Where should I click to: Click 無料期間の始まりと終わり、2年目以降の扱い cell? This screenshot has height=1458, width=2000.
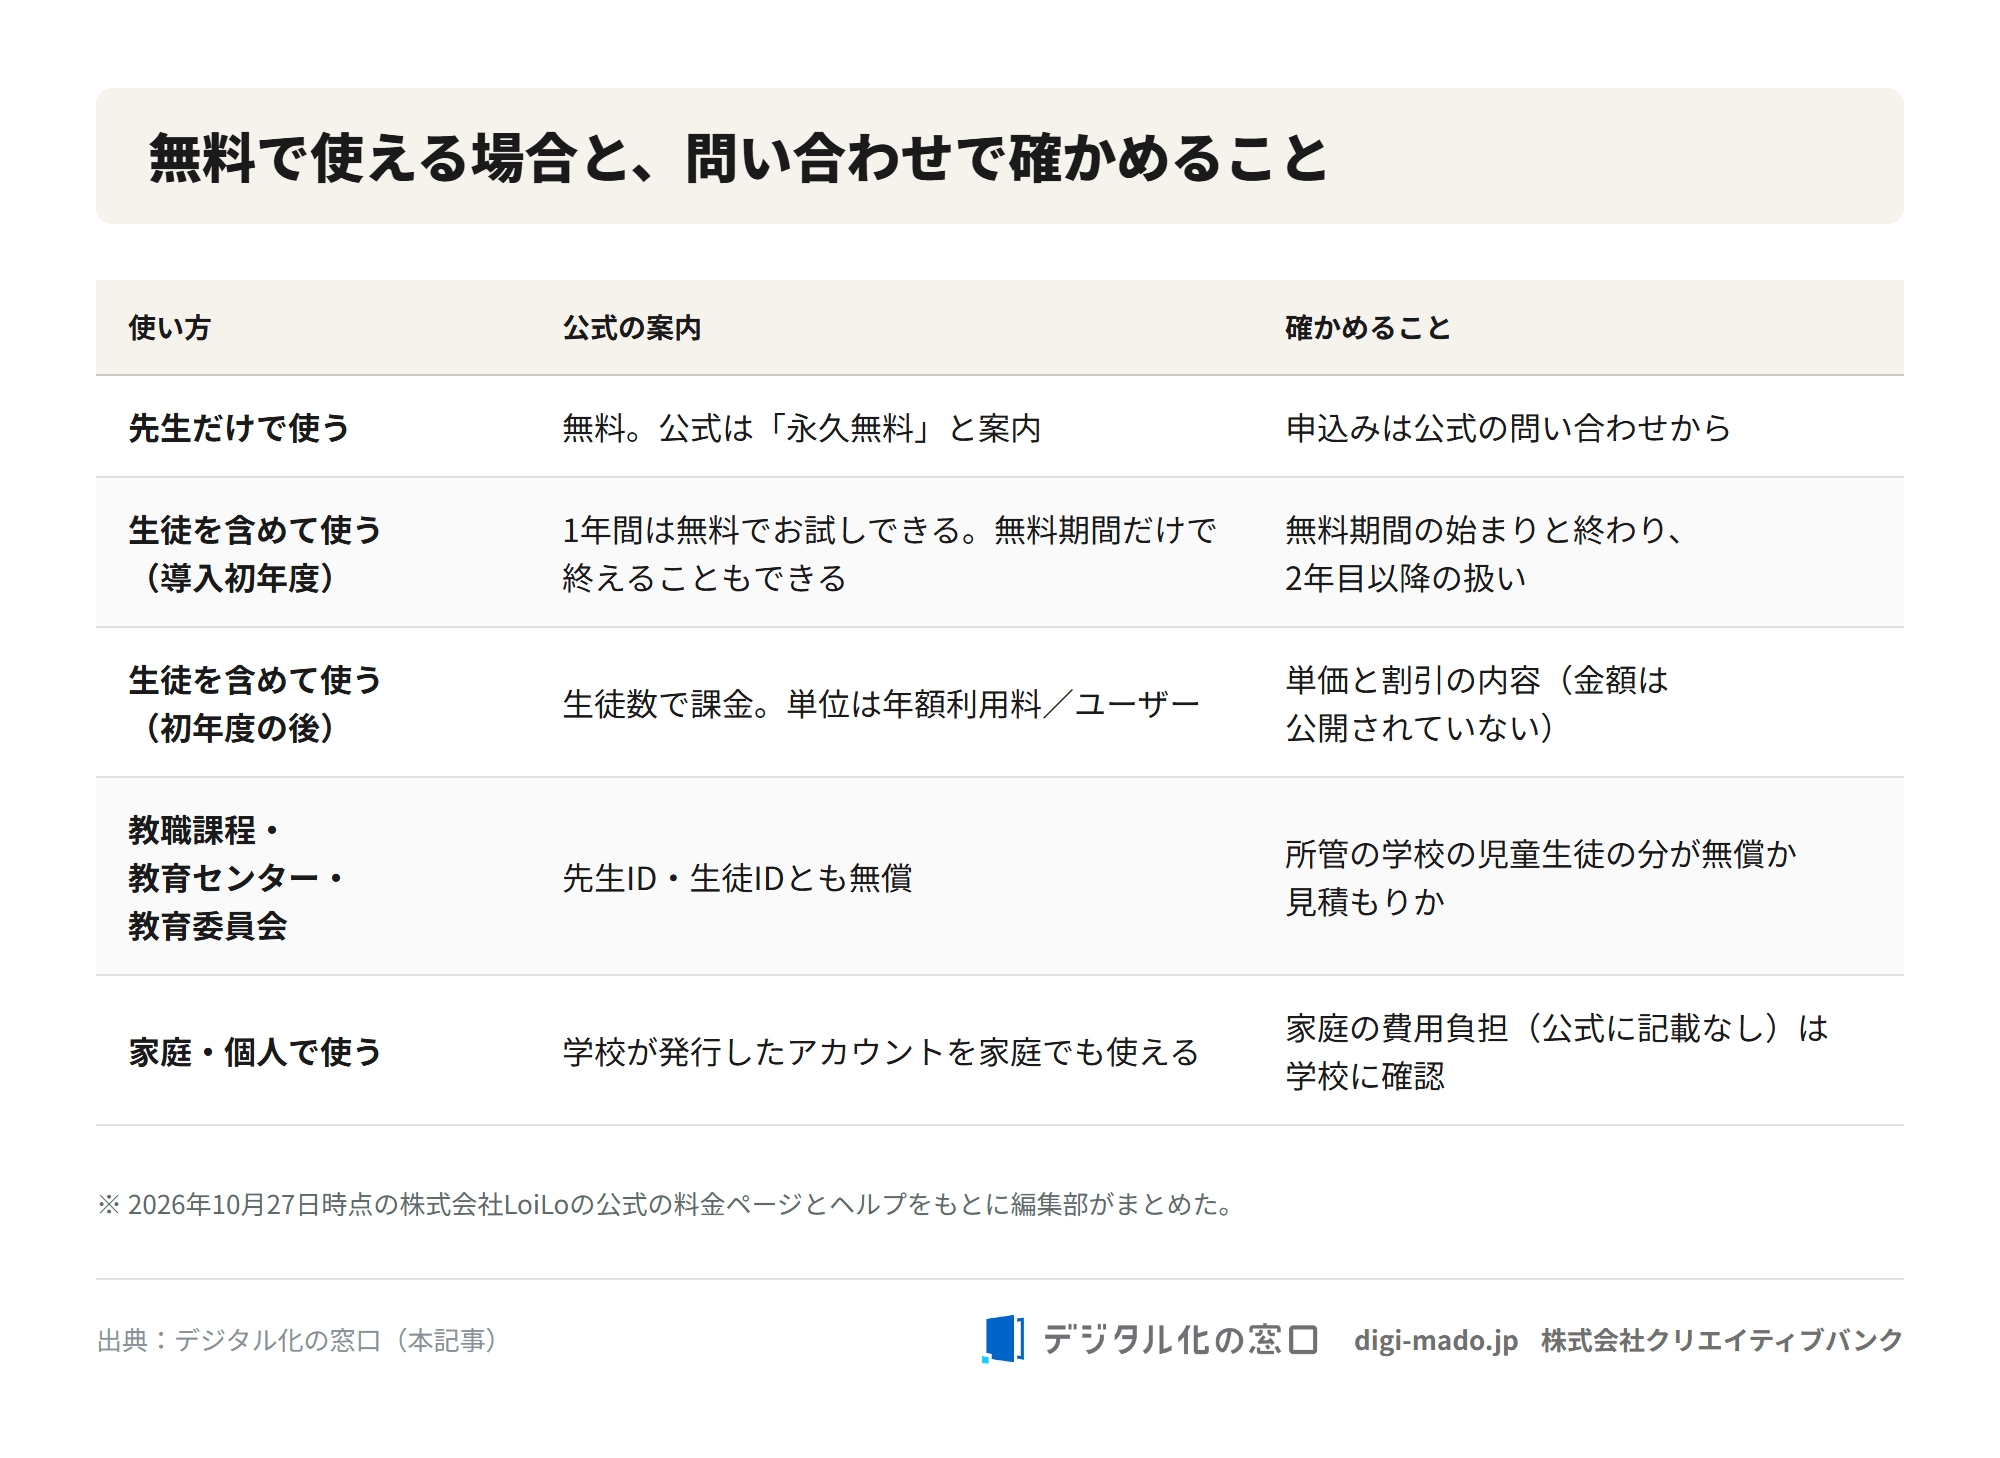pyautogui.click(x=1485, y=553)
